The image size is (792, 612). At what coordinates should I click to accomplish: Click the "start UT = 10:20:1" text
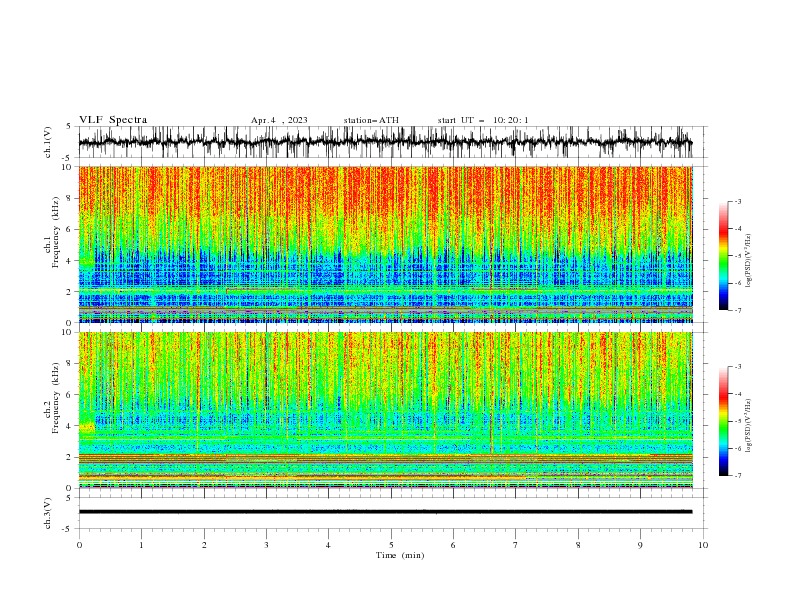[x=483, y=120]
